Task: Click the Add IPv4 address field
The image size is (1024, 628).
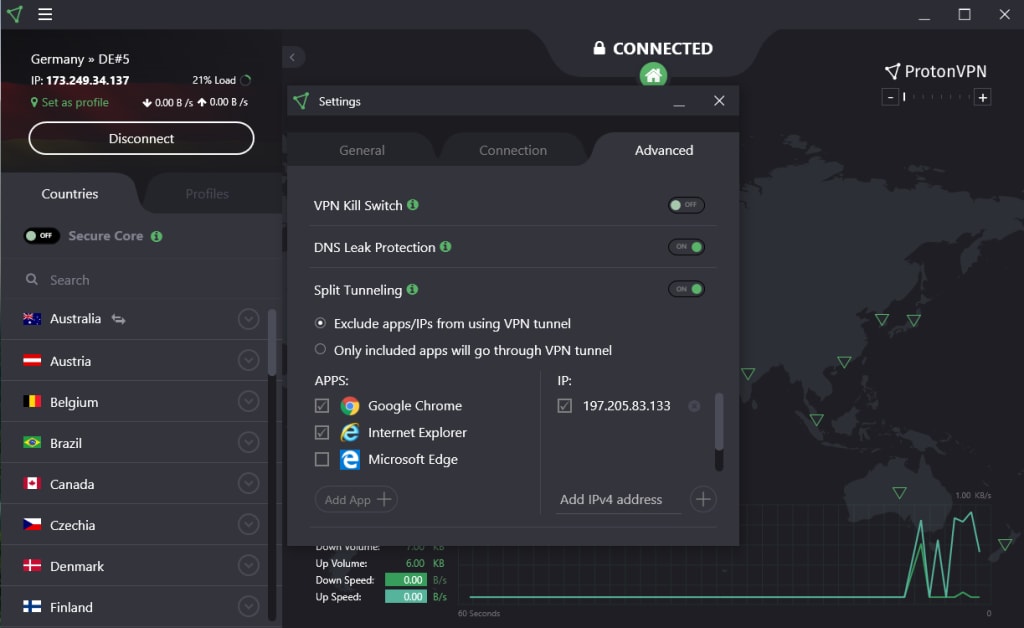Action: (x=618, y=499)
